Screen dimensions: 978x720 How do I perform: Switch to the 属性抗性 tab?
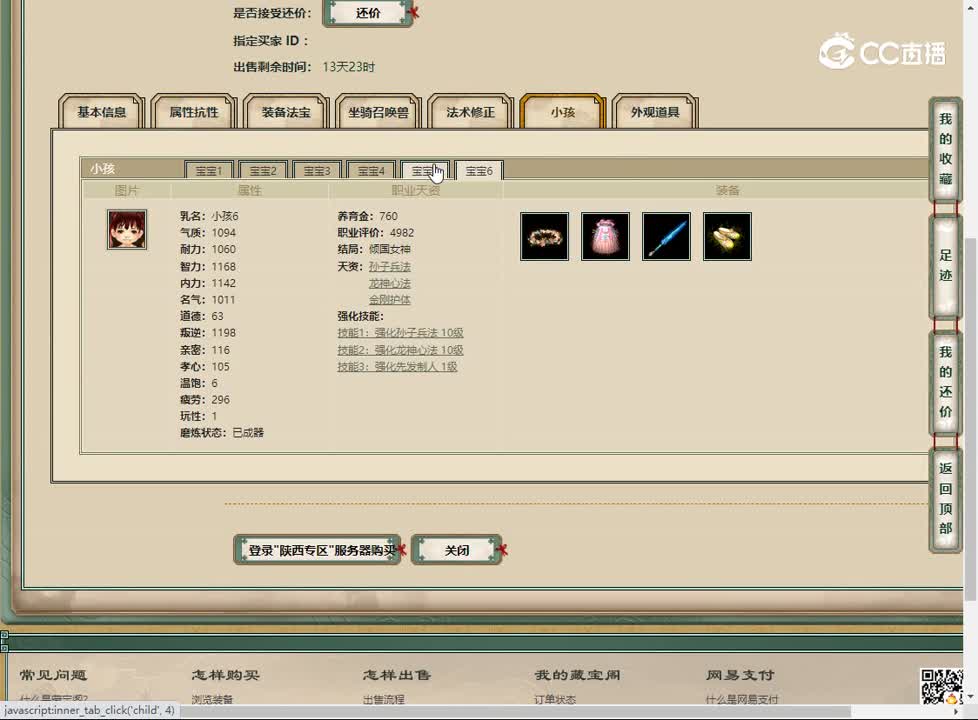(x=193, y=113)
